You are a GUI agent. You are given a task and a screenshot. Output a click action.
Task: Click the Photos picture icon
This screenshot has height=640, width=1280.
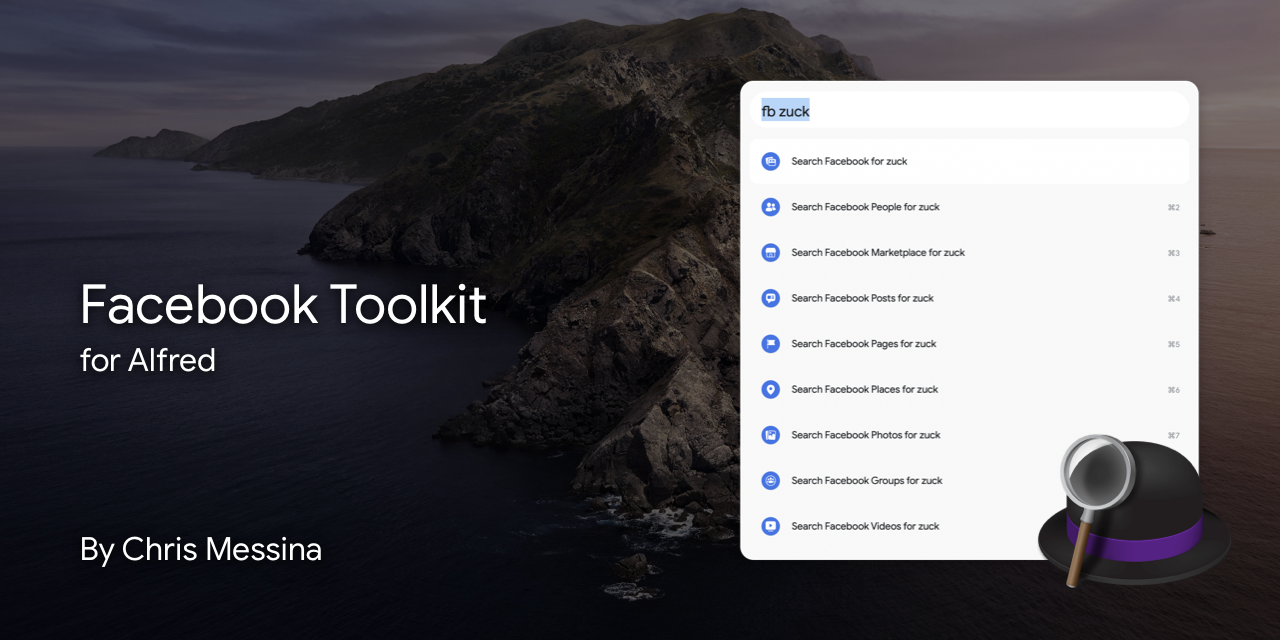(770, 435)
